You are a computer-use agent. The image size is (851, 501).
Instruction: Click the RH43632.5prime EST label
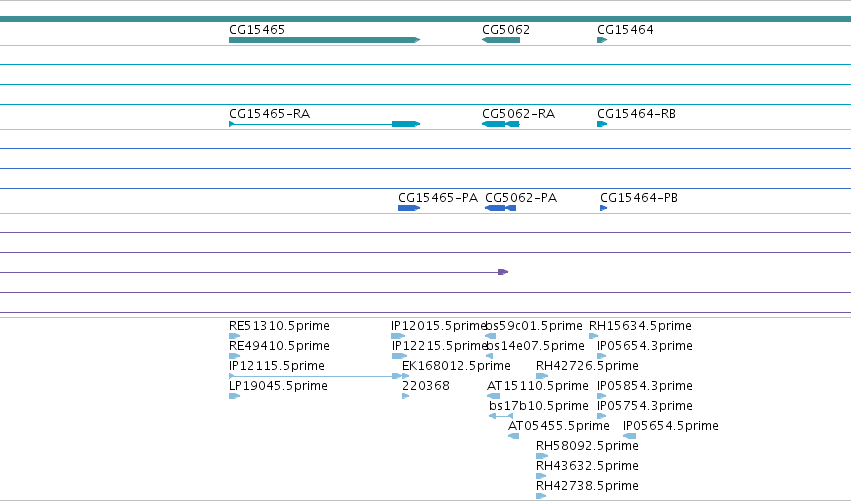587,466
